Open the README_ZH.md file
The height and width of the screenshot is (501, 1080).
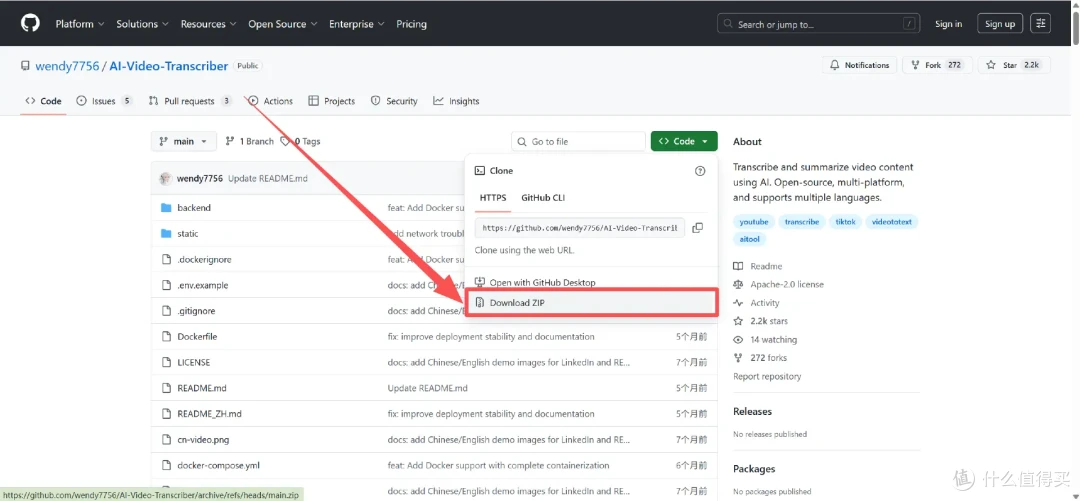pyautogui.click(x=209, y=413)
